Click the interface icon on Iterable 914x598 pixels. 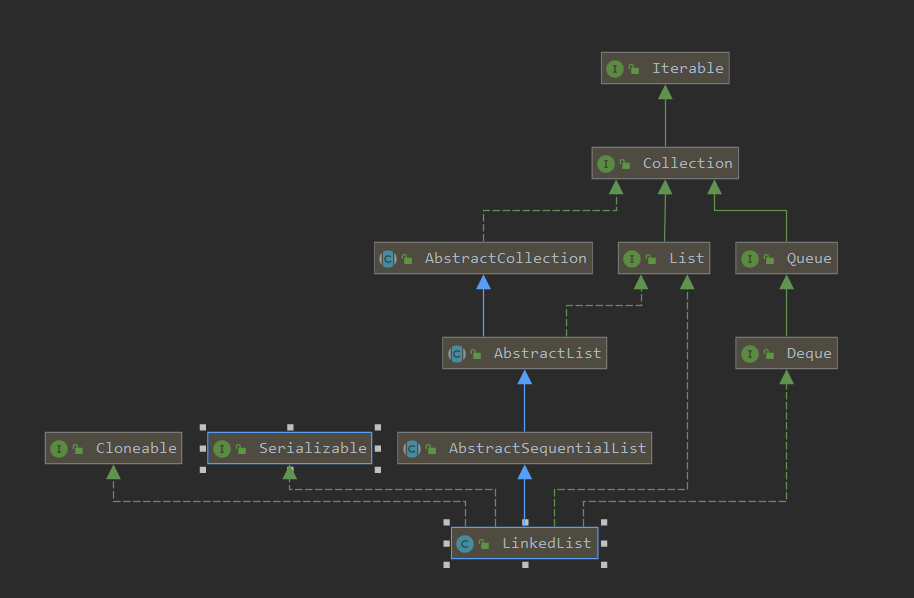pos(614,69)
